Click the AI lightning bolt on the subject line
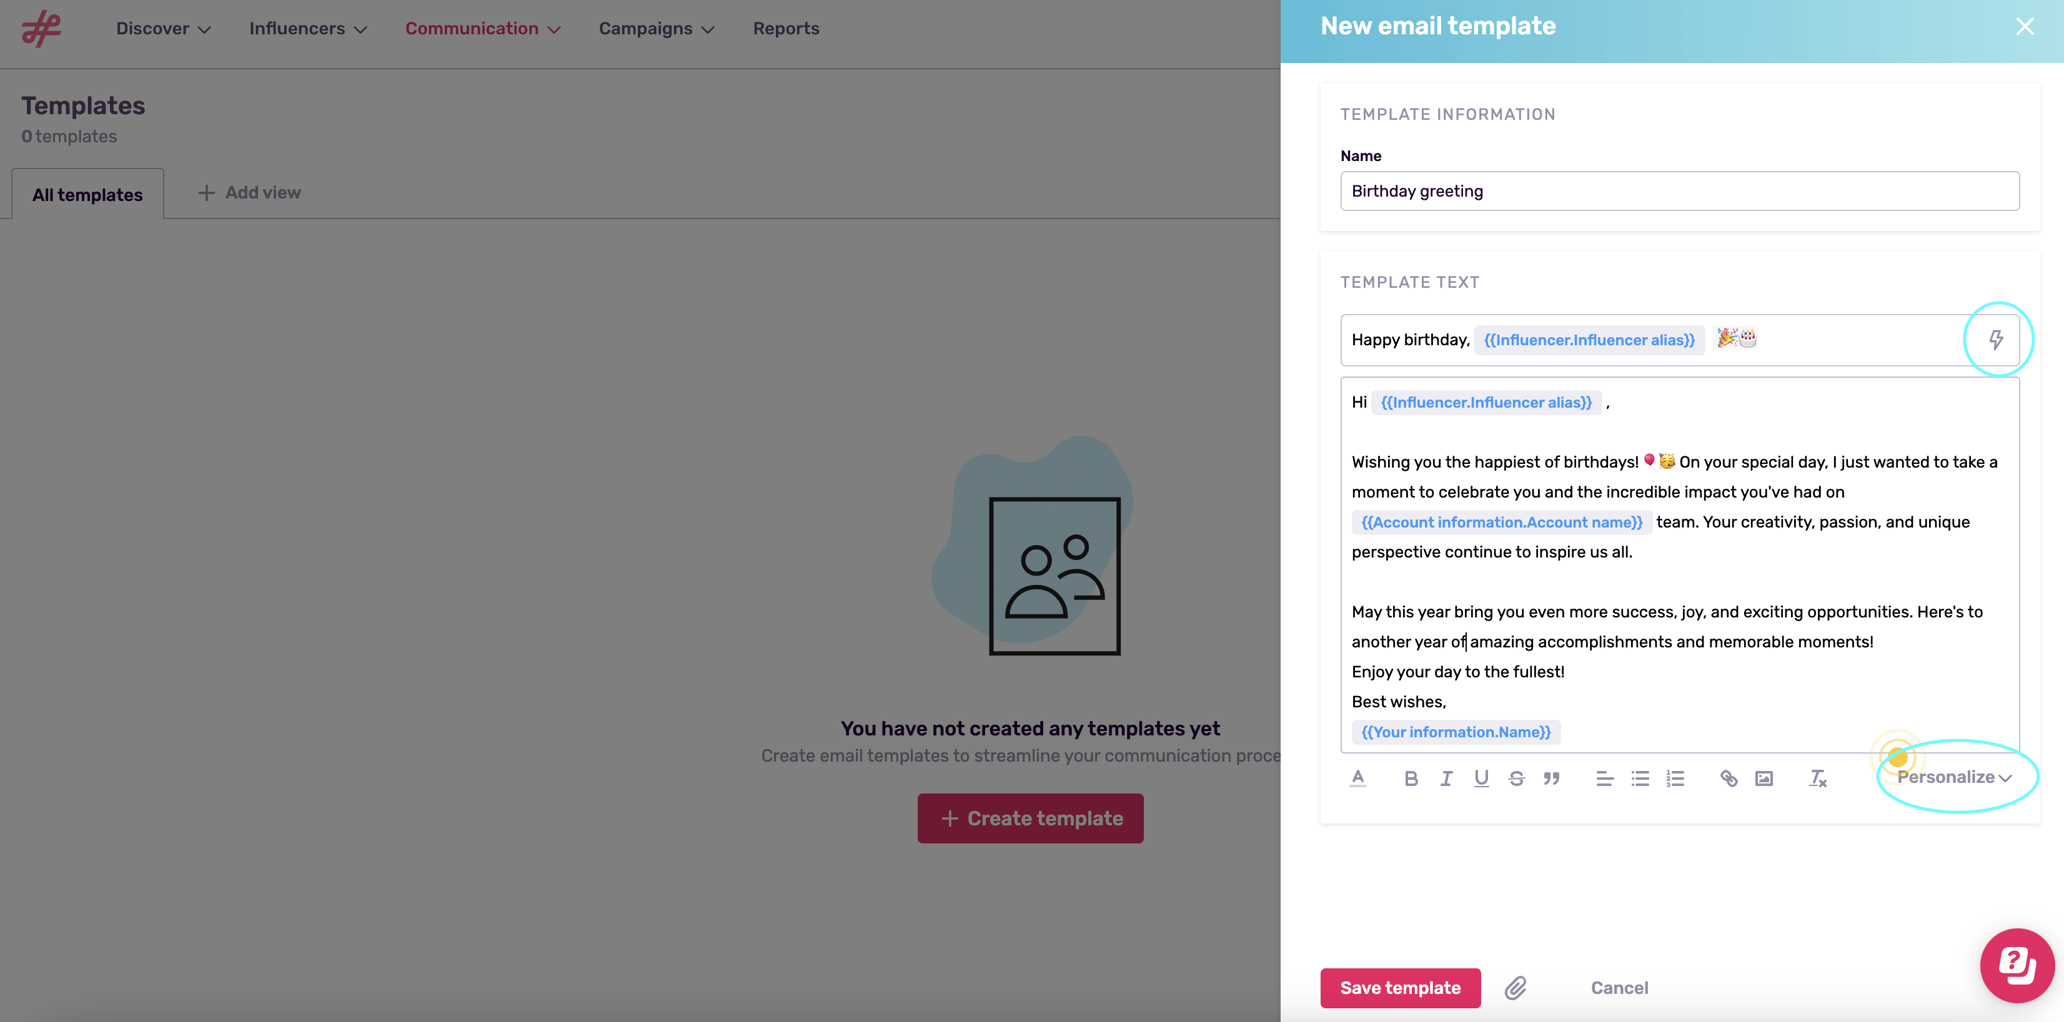Screen dimensions: 2064x1022 [1997, 339]
